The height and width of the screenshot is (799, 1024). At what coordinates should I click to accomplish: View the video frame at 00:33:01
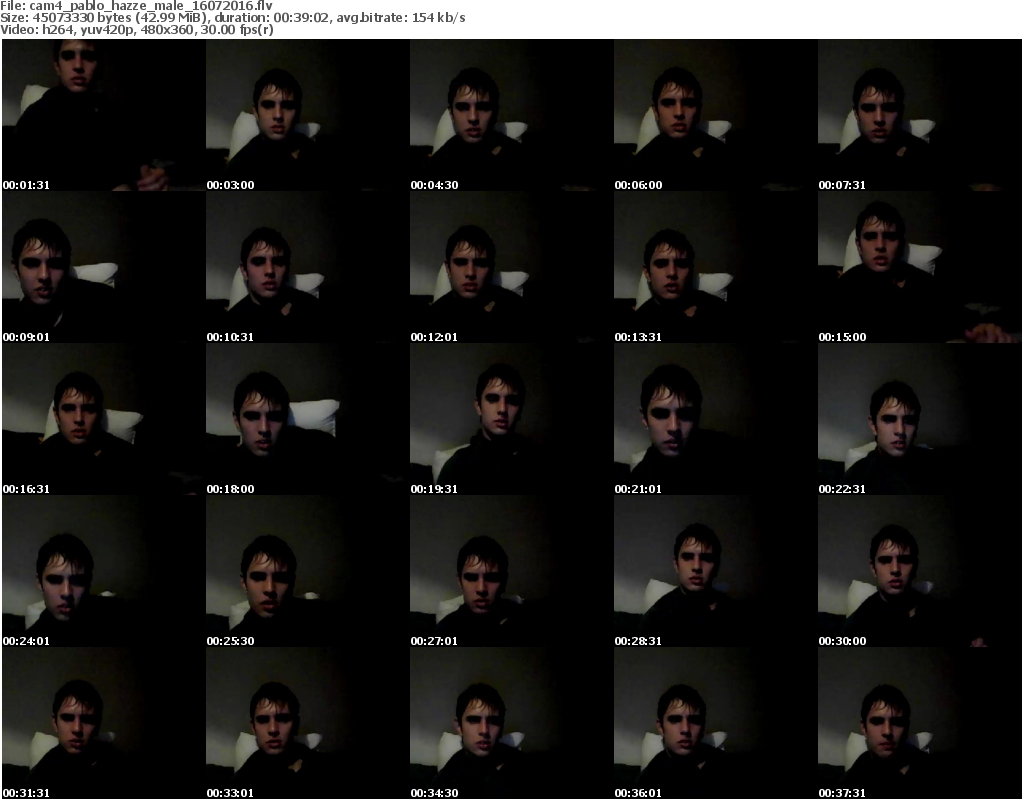click(308, 723)
